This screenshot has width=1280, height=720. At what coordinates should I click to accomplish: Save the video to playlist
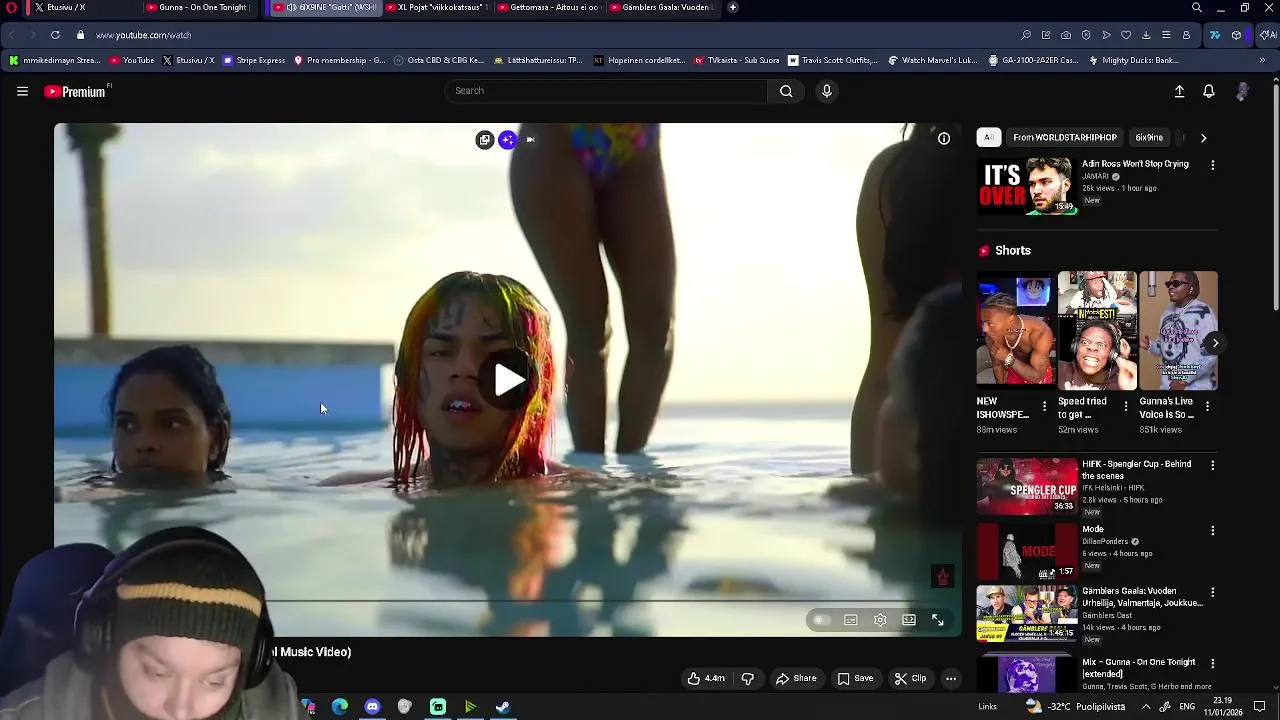pos(855,678)
